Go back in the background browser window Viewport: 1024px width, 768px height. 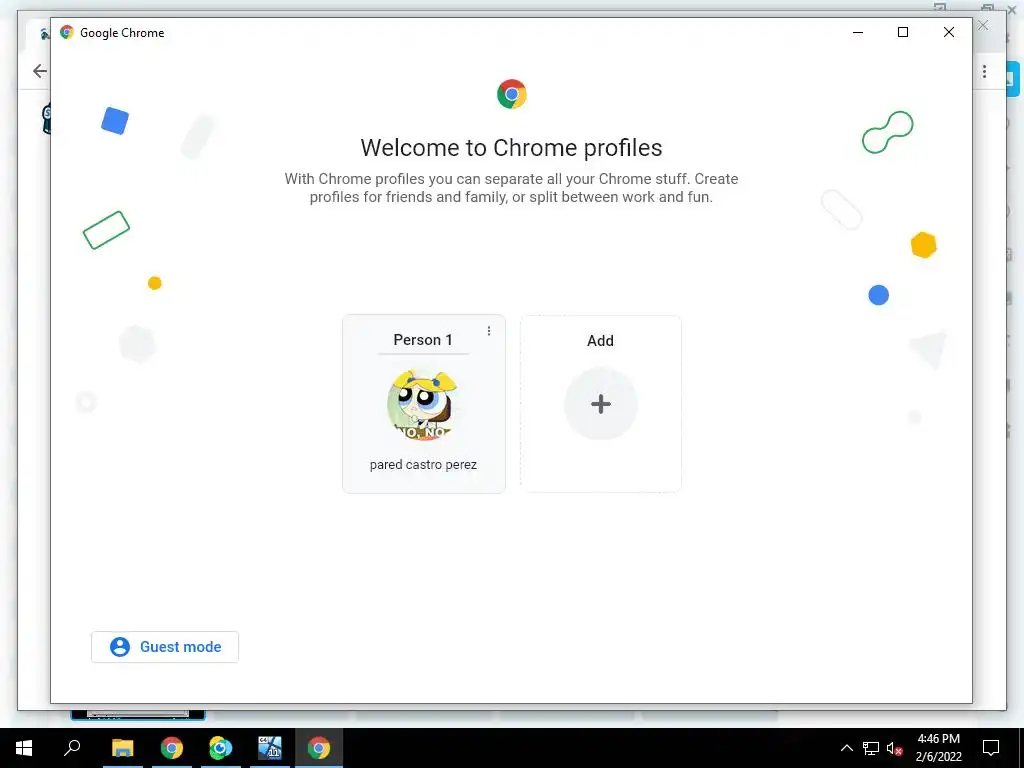pyautogui.click(x=40, y=71)
